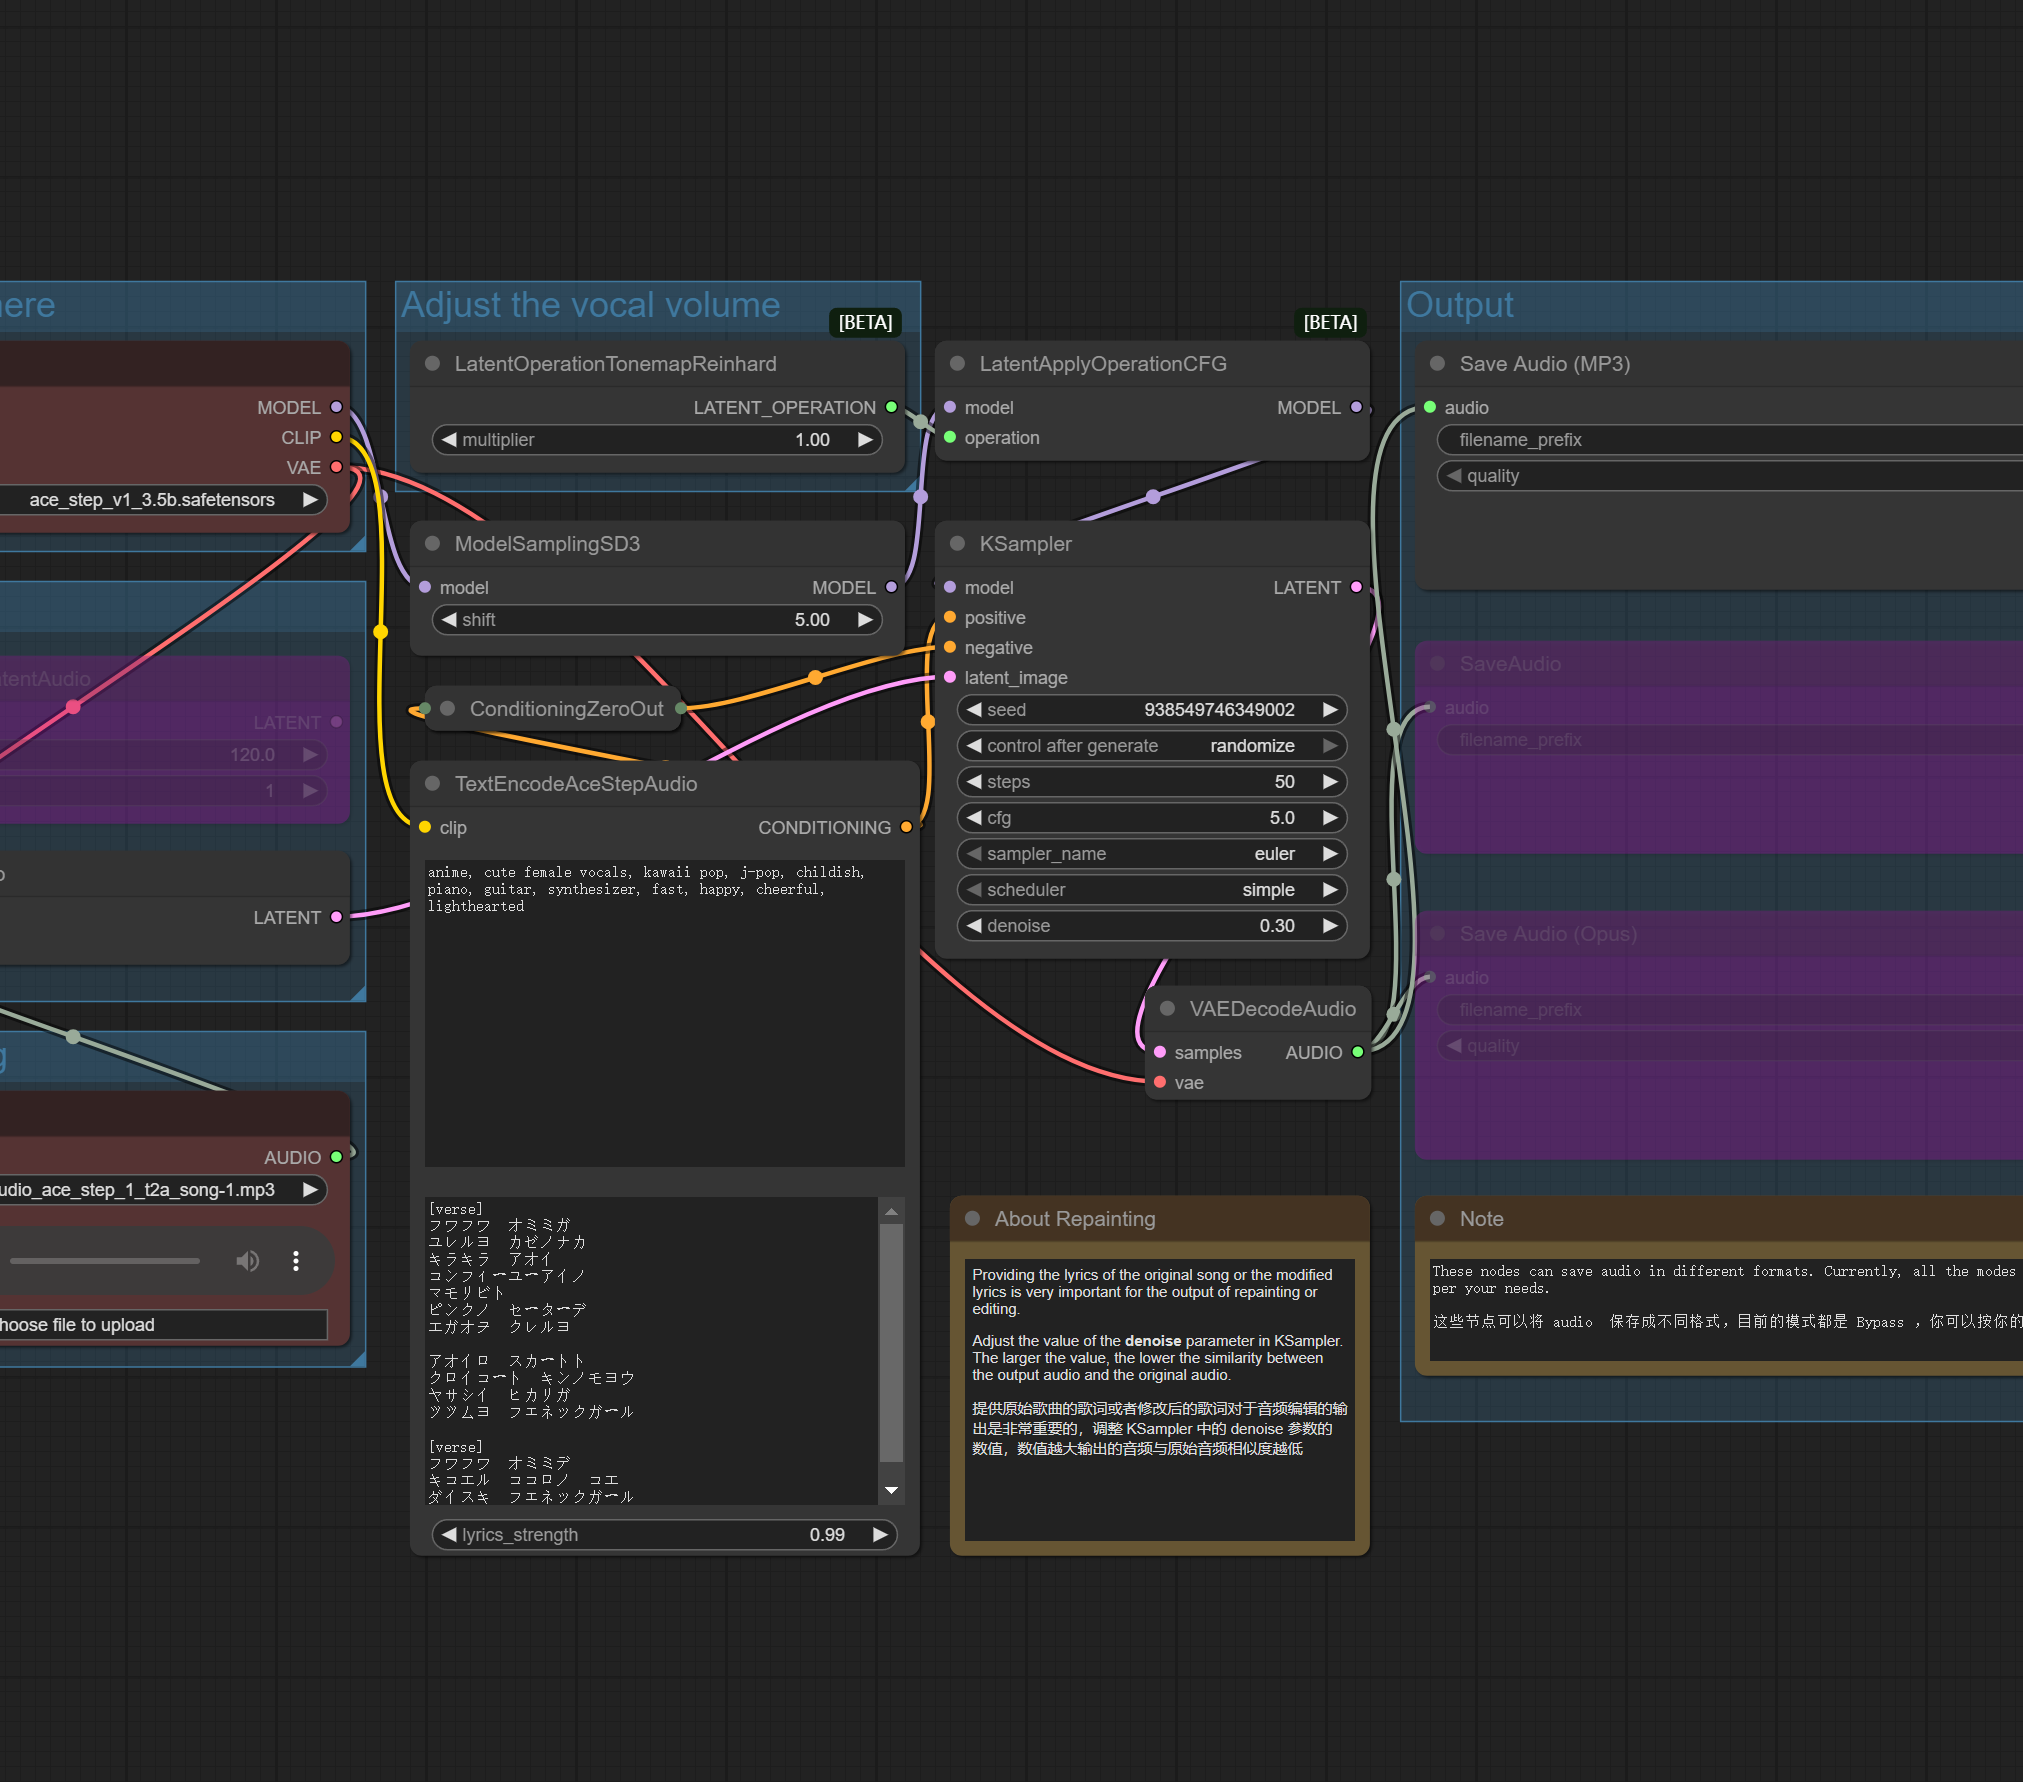
Task: Click the audio player volume speaker icon
Action: (x=247, y=1261)
